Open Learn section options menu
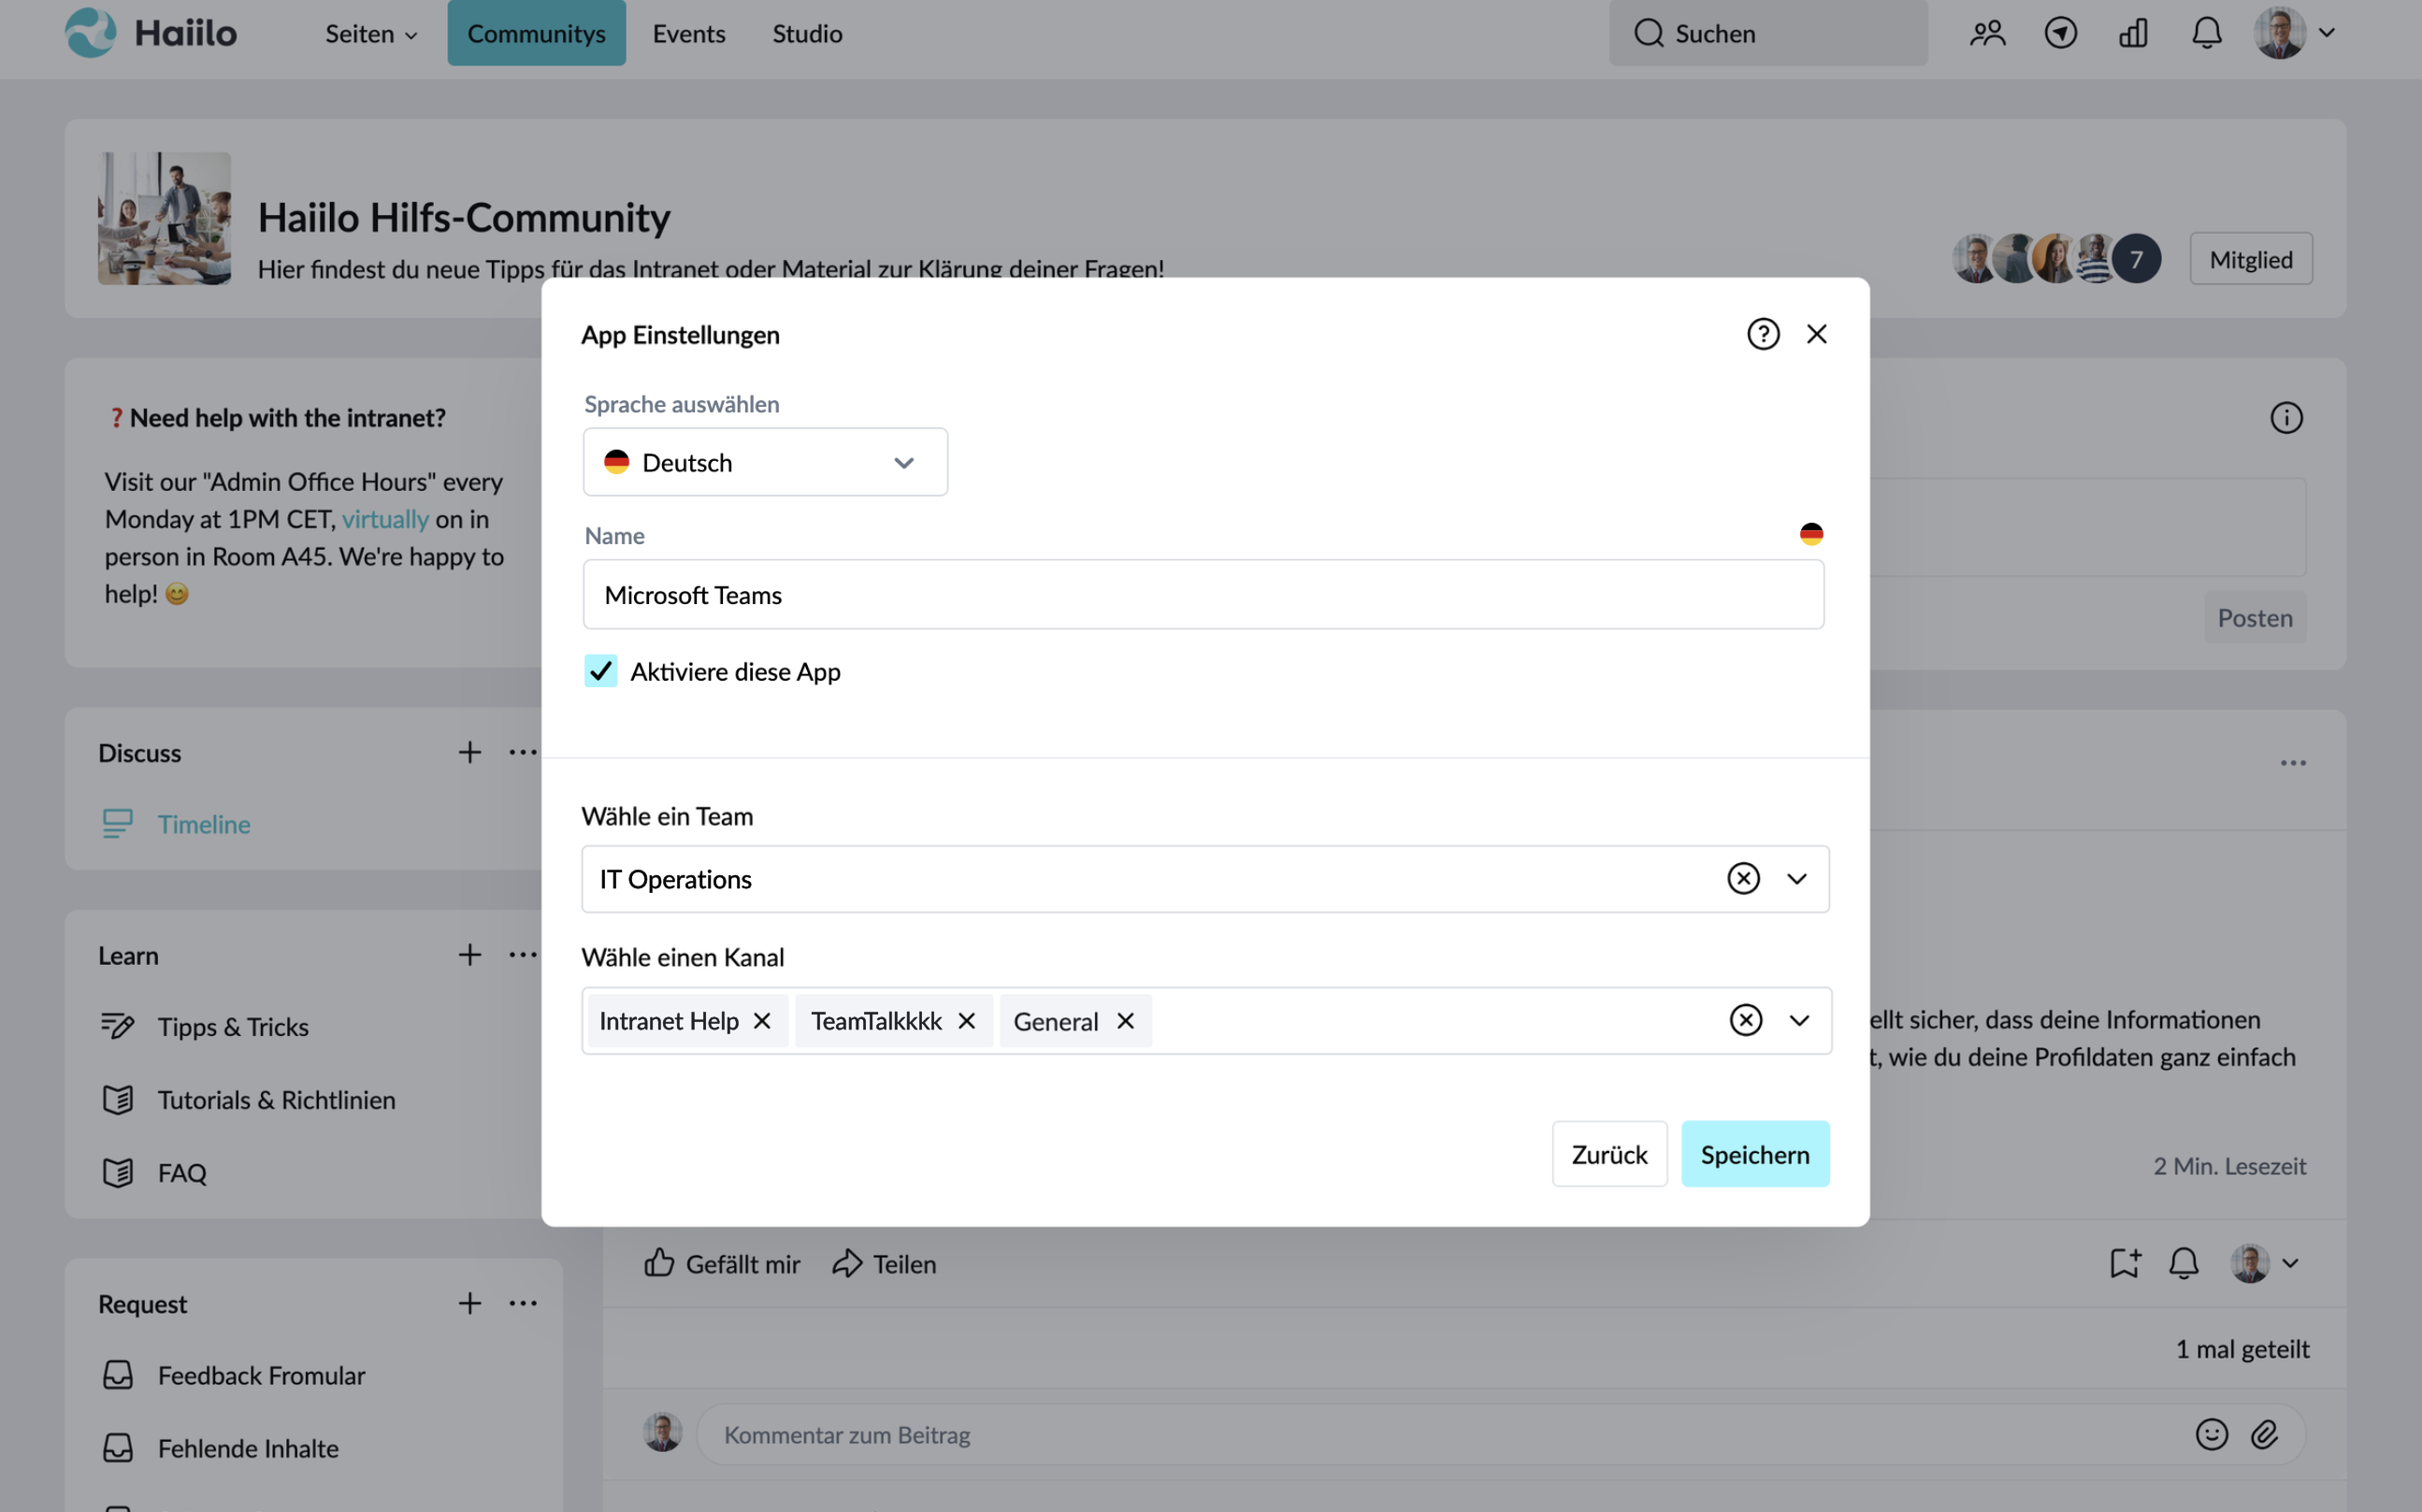2422x1512 pixels. tap(523, 955)
